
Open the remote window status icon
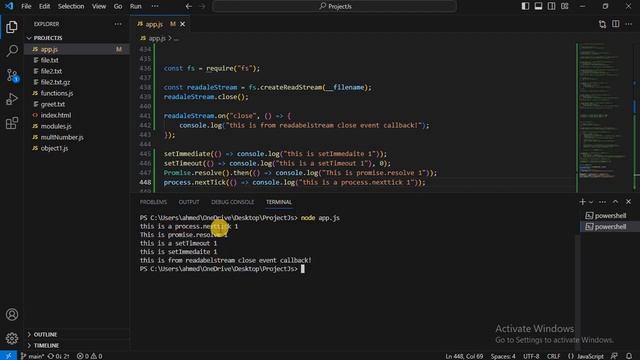pos(8,356)
